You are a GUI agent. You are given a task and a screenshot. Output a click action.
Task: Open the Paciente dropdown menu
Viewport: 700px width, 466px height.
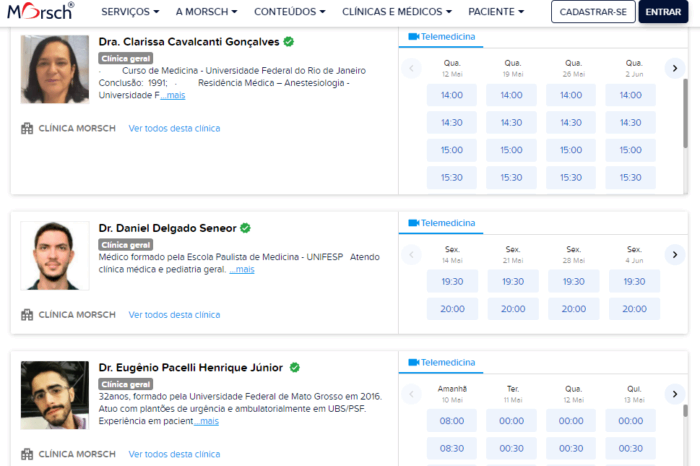[x=494, y=12]
